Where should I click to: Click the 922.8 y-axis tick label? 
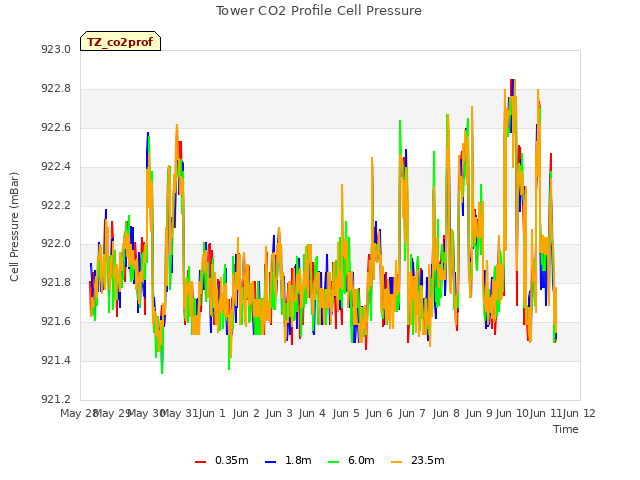click(56, 89)
